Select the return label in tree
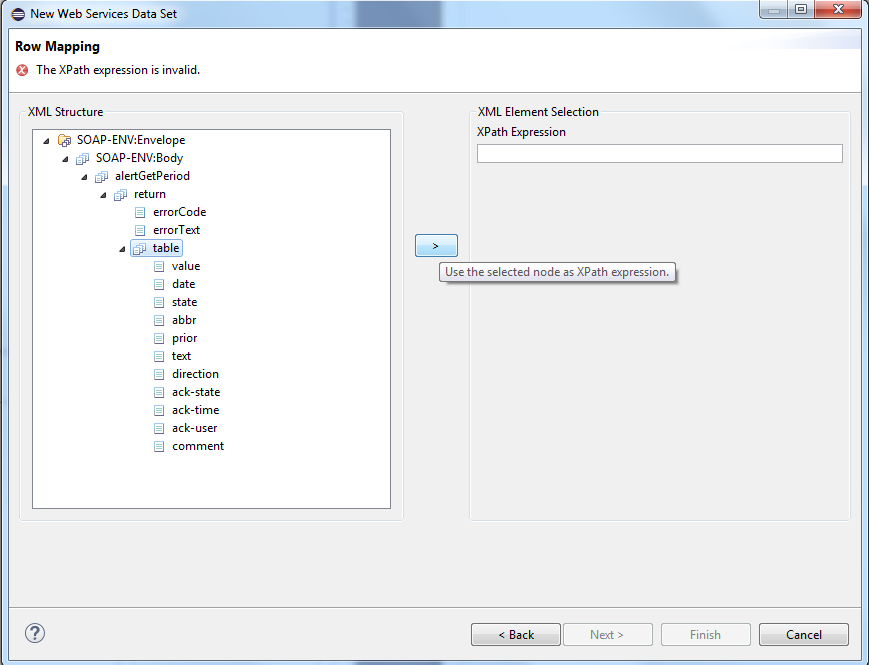Image resolution: width=869 pixels, height=665 pixels. pyautogui.click(x=150, y=194)
